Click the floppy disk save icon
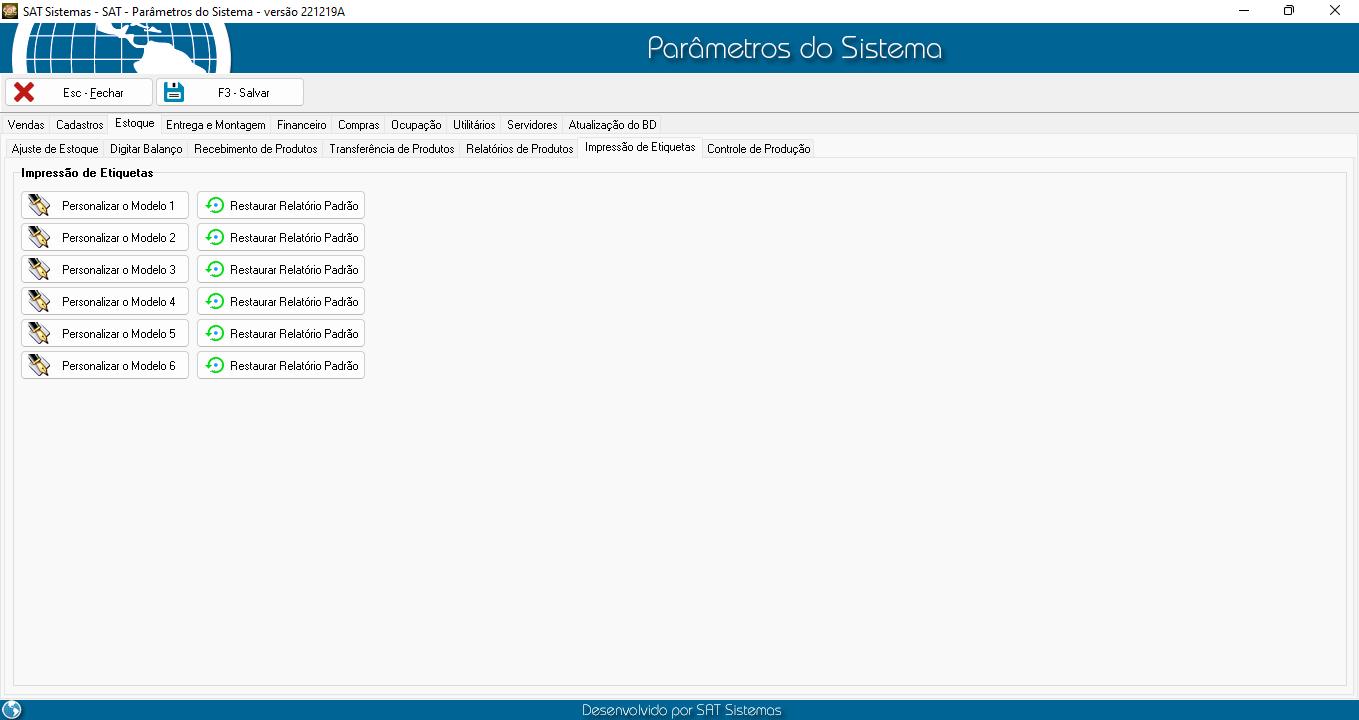Viewport: 1359px width, 720px height. pos(175,92)
